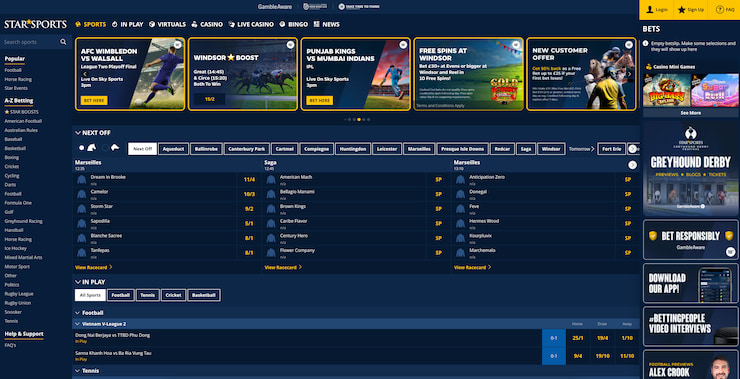Screen dimensions: 740x379
Task: Collapse the Vietnam V-League 2 group
Action: 77,324
